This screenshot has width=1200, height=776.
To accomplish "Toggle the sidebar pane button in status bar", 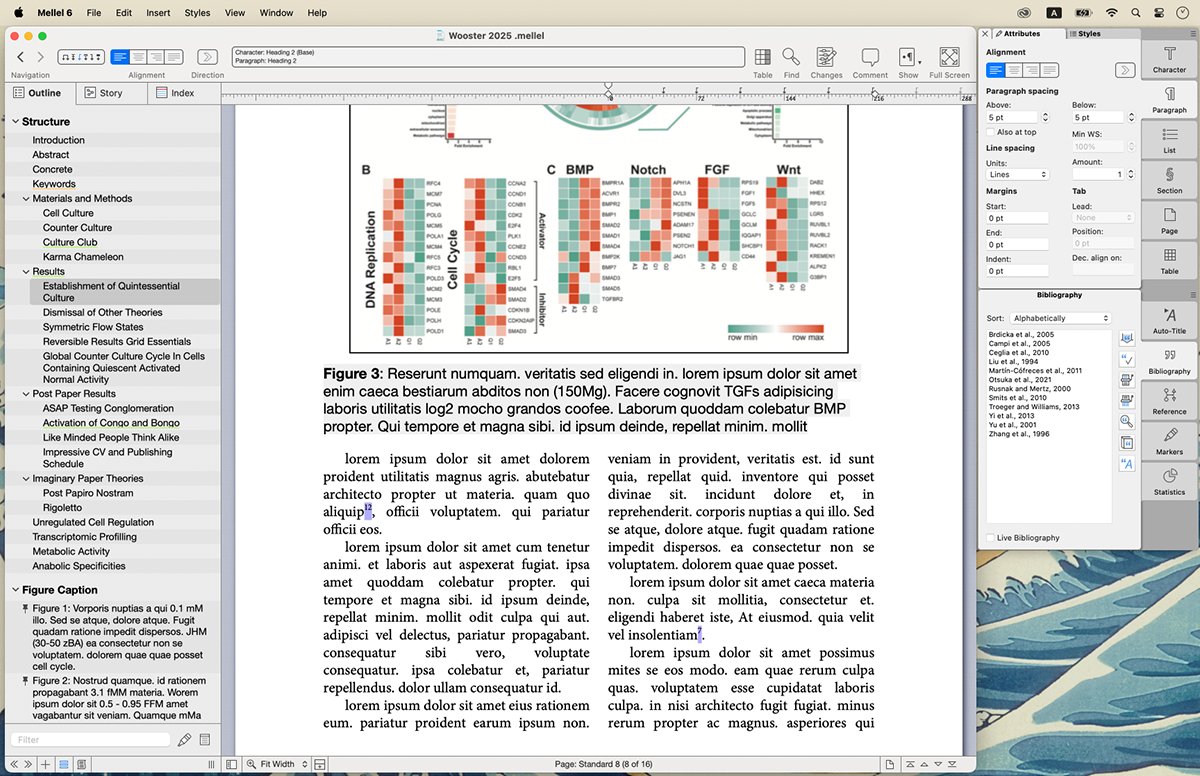I will [x=231, y=764].
